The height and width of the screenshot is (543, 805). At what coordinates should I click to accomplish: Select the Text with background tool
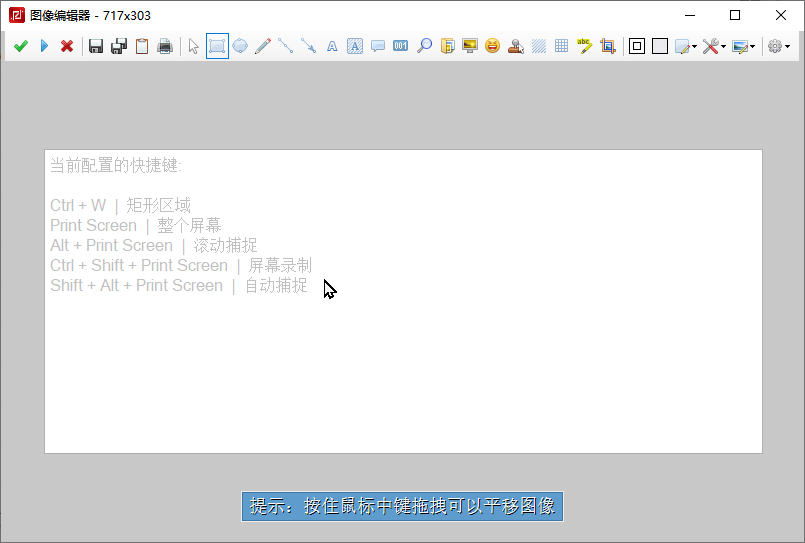click(x=355, y=46)
